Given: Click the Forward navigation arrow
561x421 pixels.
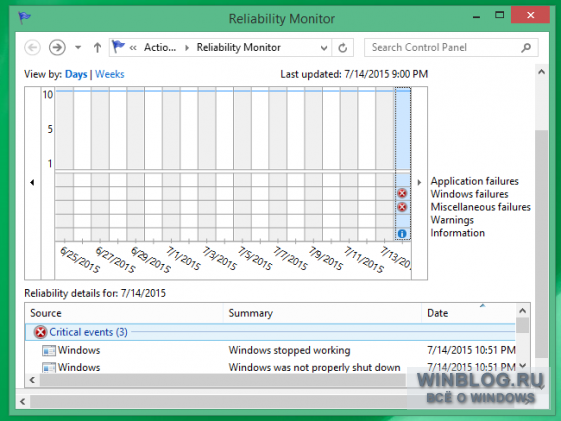Looking at the screenshot, I should coord(57,47).
